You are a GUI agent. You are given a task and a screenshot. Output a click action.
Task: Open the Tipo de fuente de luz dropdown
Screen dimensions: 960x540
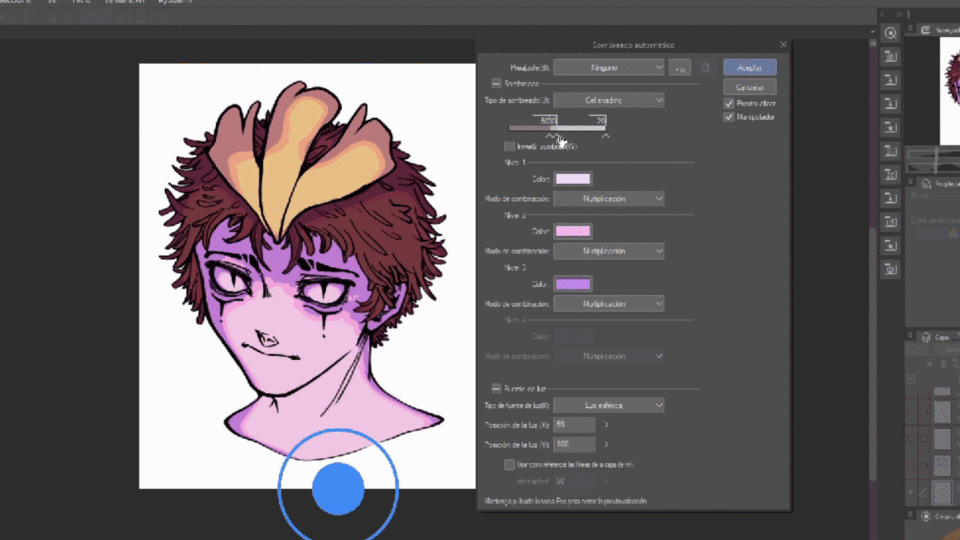(x=609, y=405)
